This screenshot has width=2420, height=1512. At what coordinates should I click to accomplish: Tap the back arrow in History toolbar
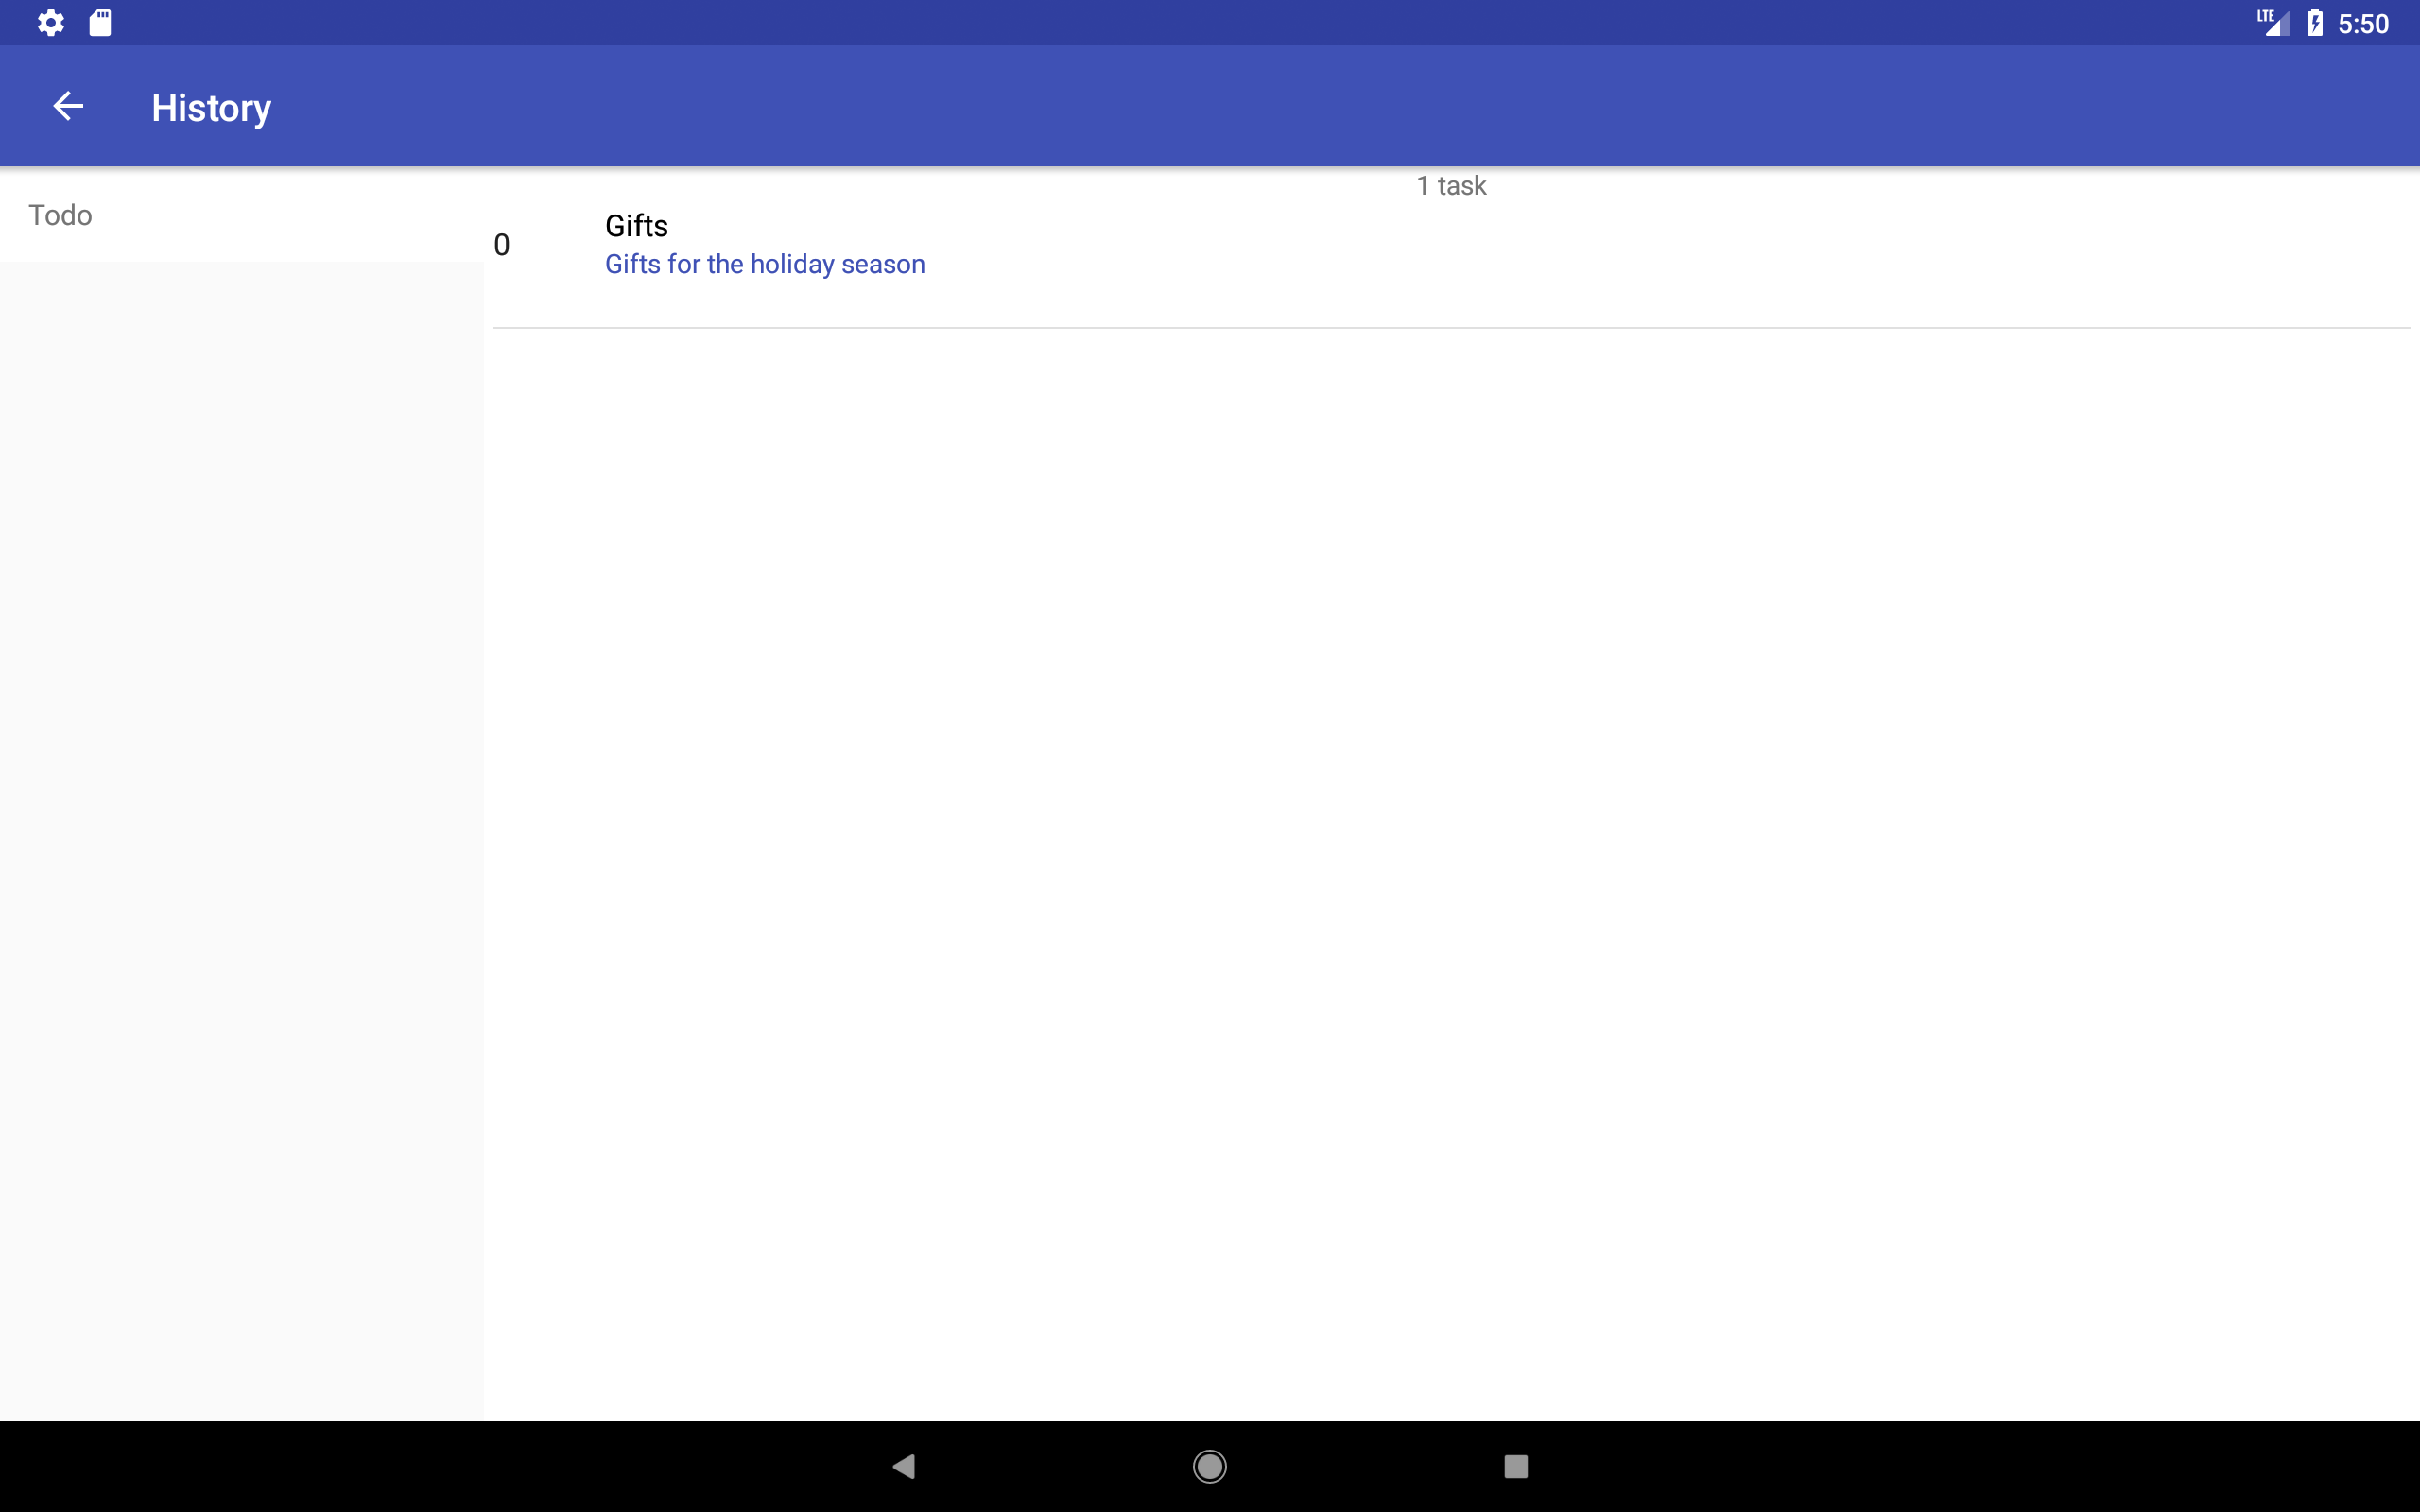point(68,106)
